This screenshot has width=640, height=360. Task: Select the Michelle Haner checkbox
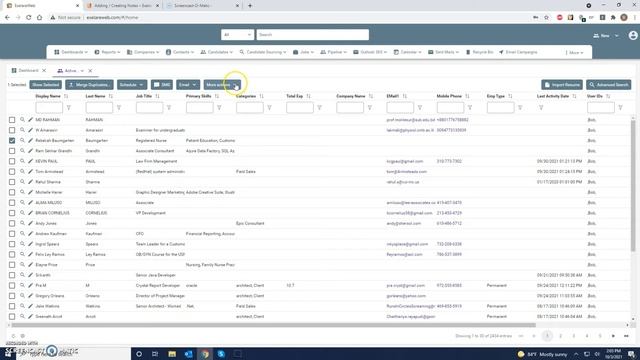[12, 192]
